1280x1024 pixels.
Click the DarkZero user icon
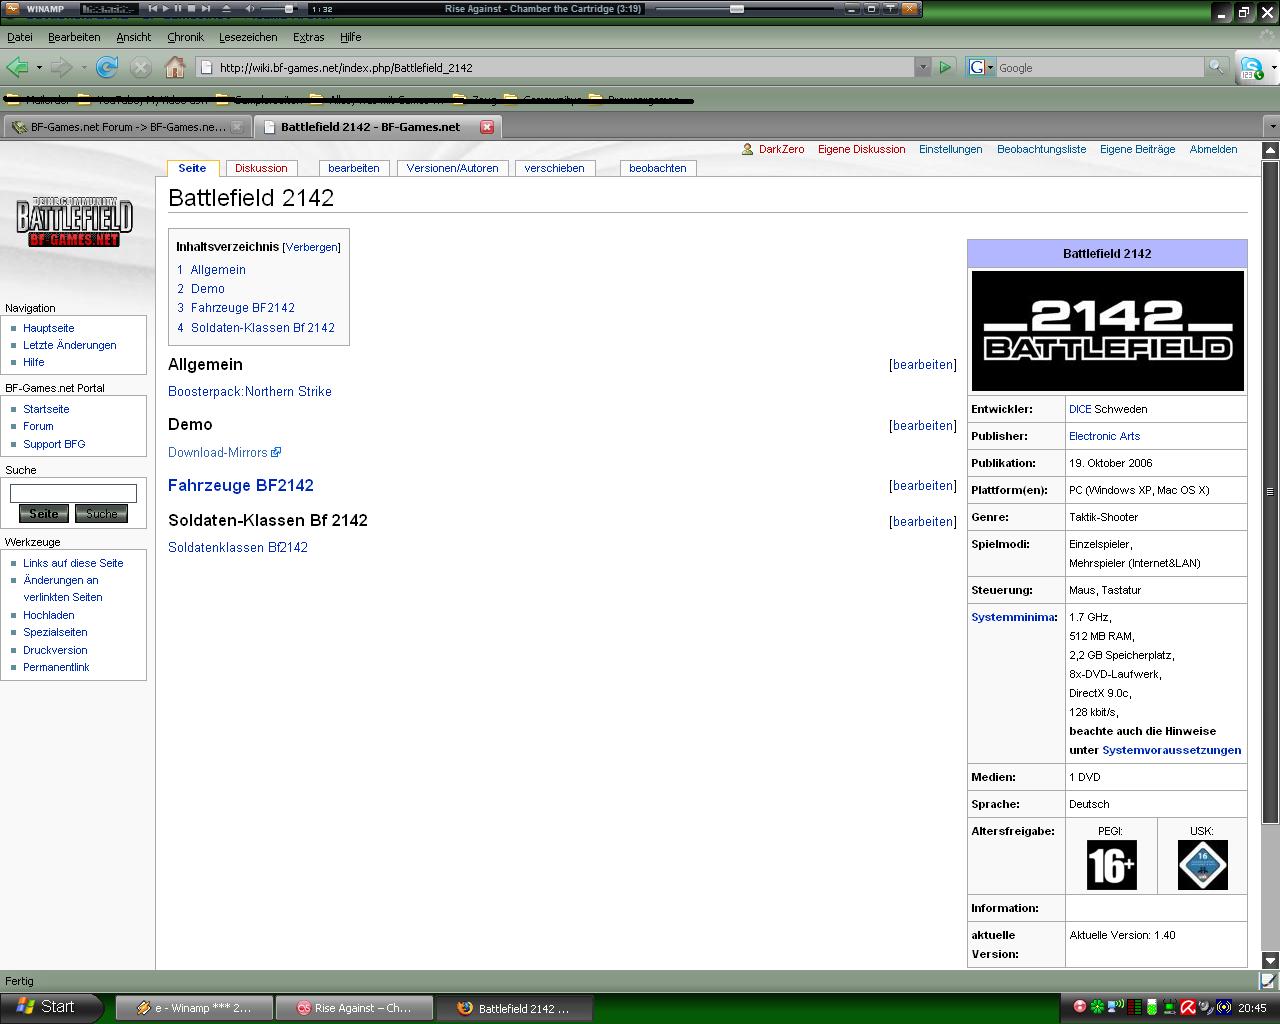click(x=747, y=149)
